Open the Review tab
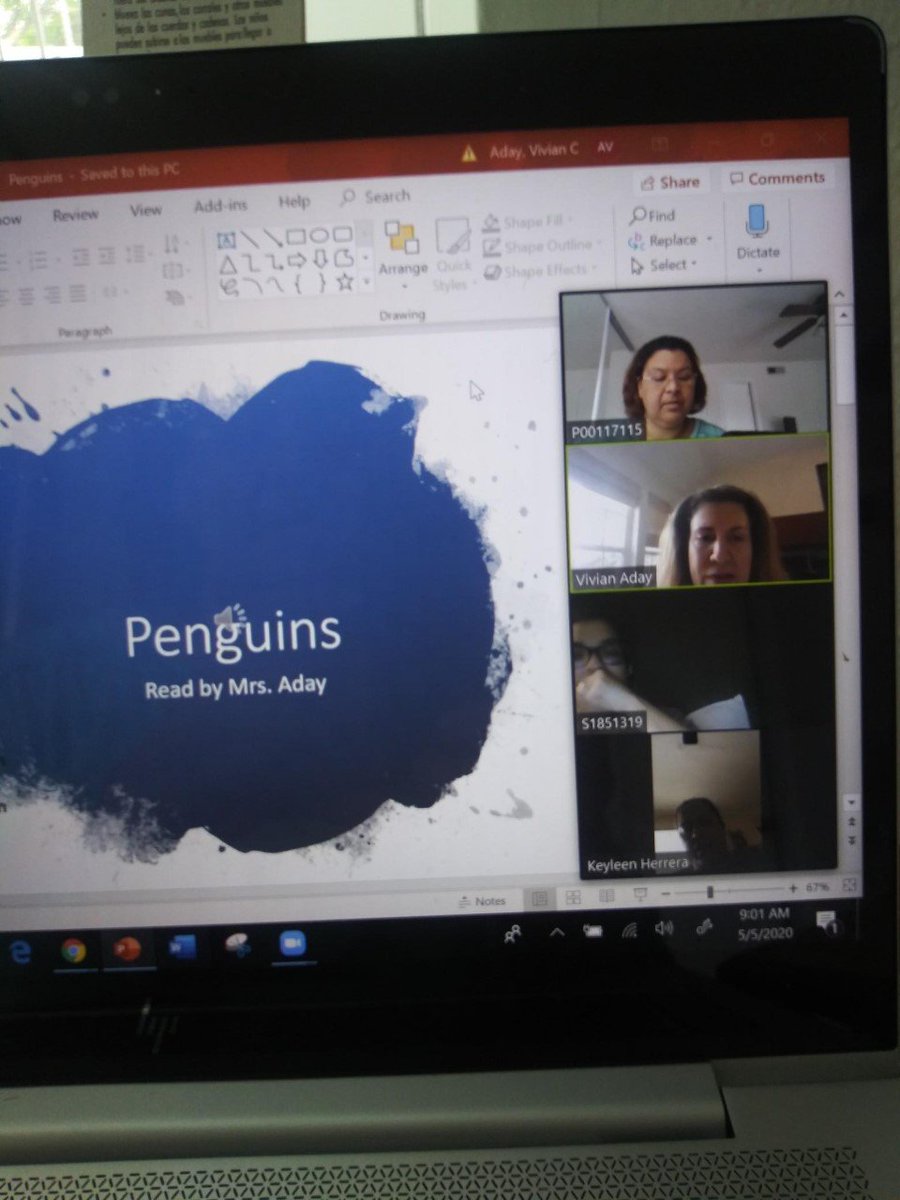The width and height of the screenshot is (900, 1200). [x=76, y=215]
